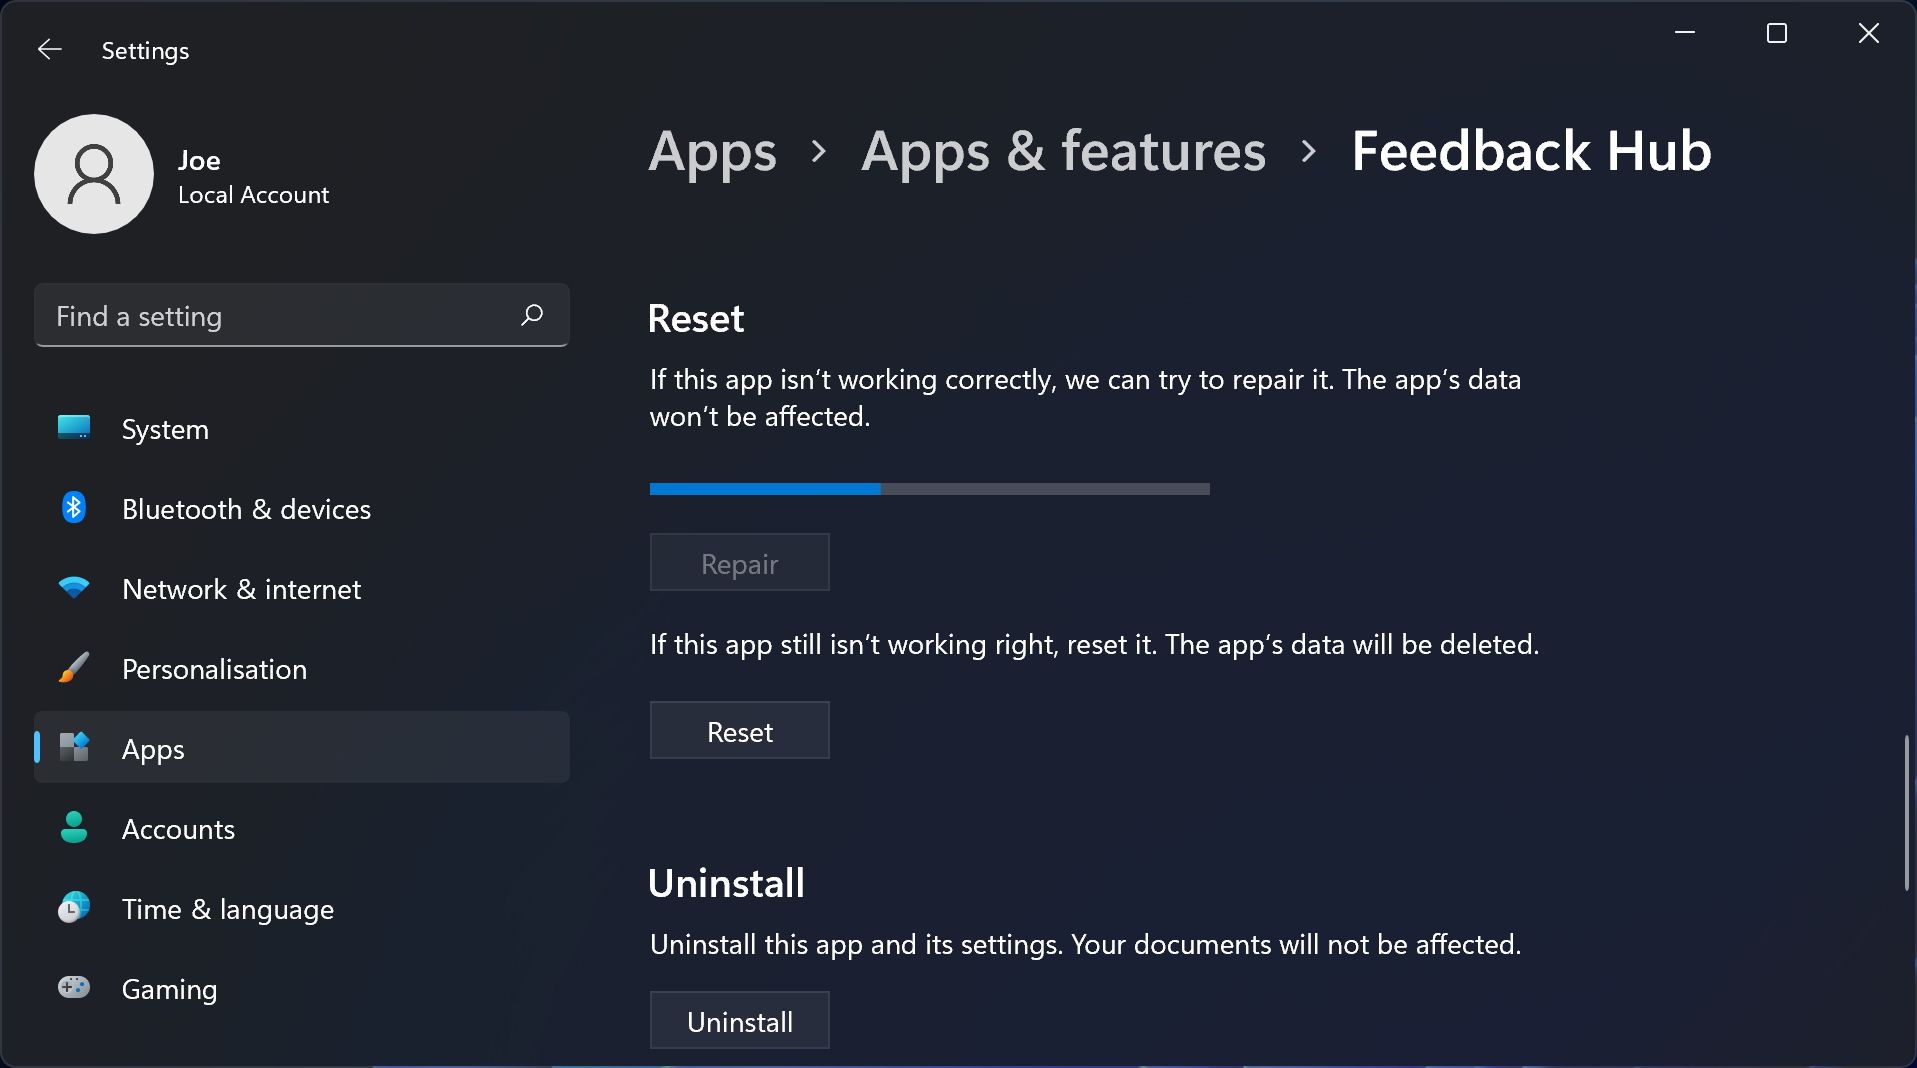
Task: Click the repair progress bar
Action: click(930, 489)
